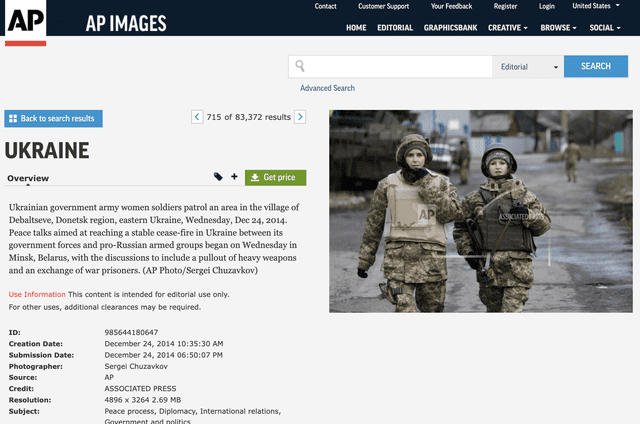The height and width of the screenshot is (424, 640).
Task: Click the image ID 985644180647
Action: coord(131,332)
